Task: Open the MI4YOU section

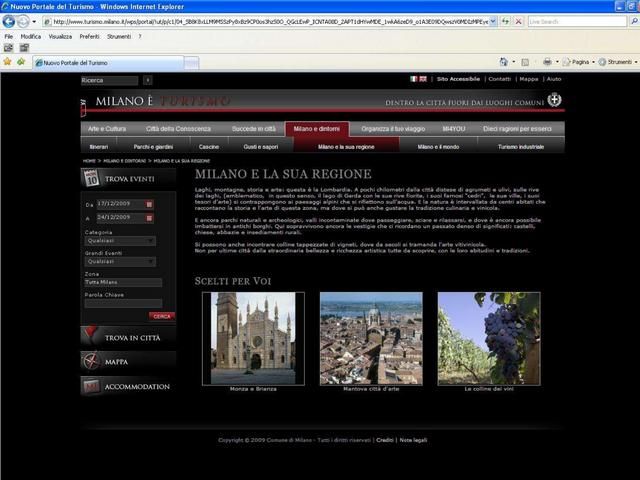Action: coord(453,129)
